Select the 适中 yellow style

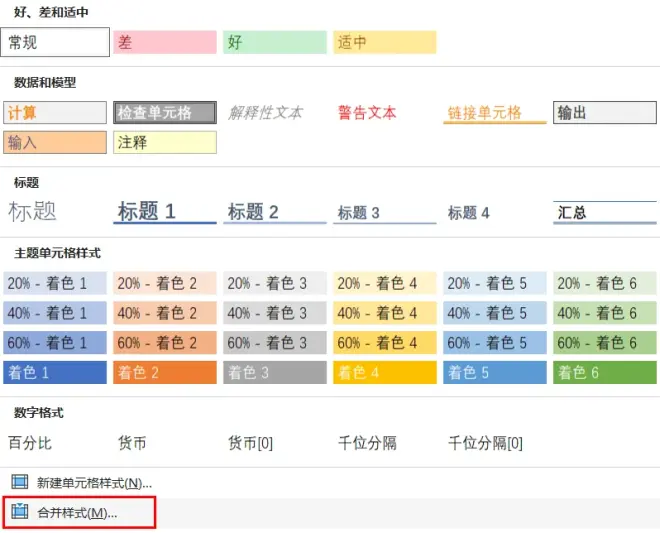pyautogui.click(x=385, y=42)
